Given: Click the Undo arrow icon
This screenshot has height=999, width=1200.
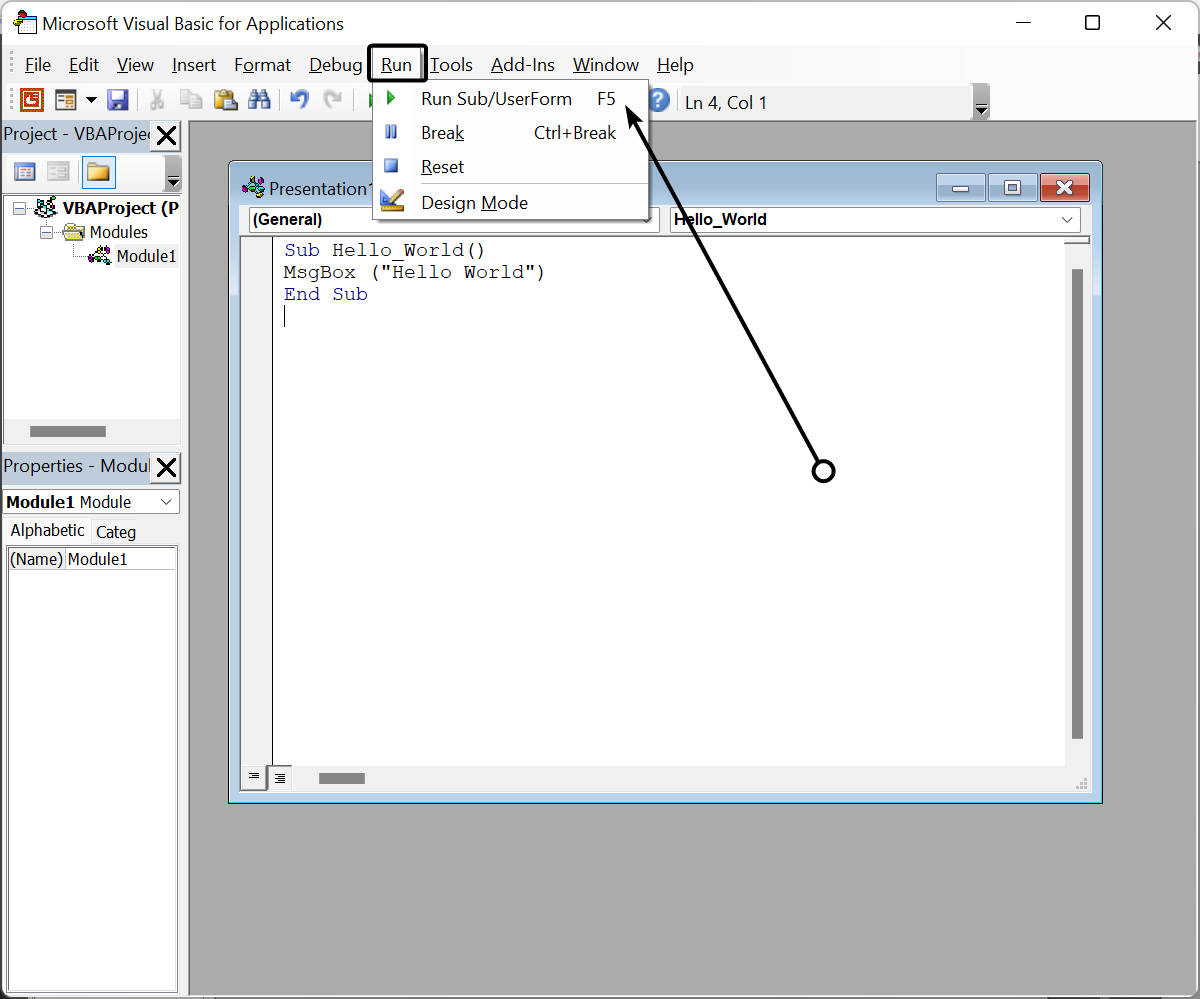Looking at the screenshot, I should coord(299,100).
